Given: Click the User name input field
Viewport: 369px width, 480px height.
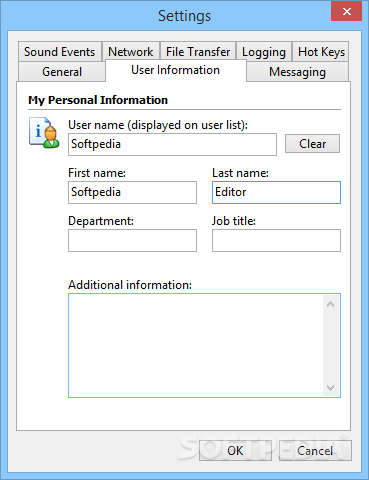Looking at the screenshot, I should tap(172, 144).
